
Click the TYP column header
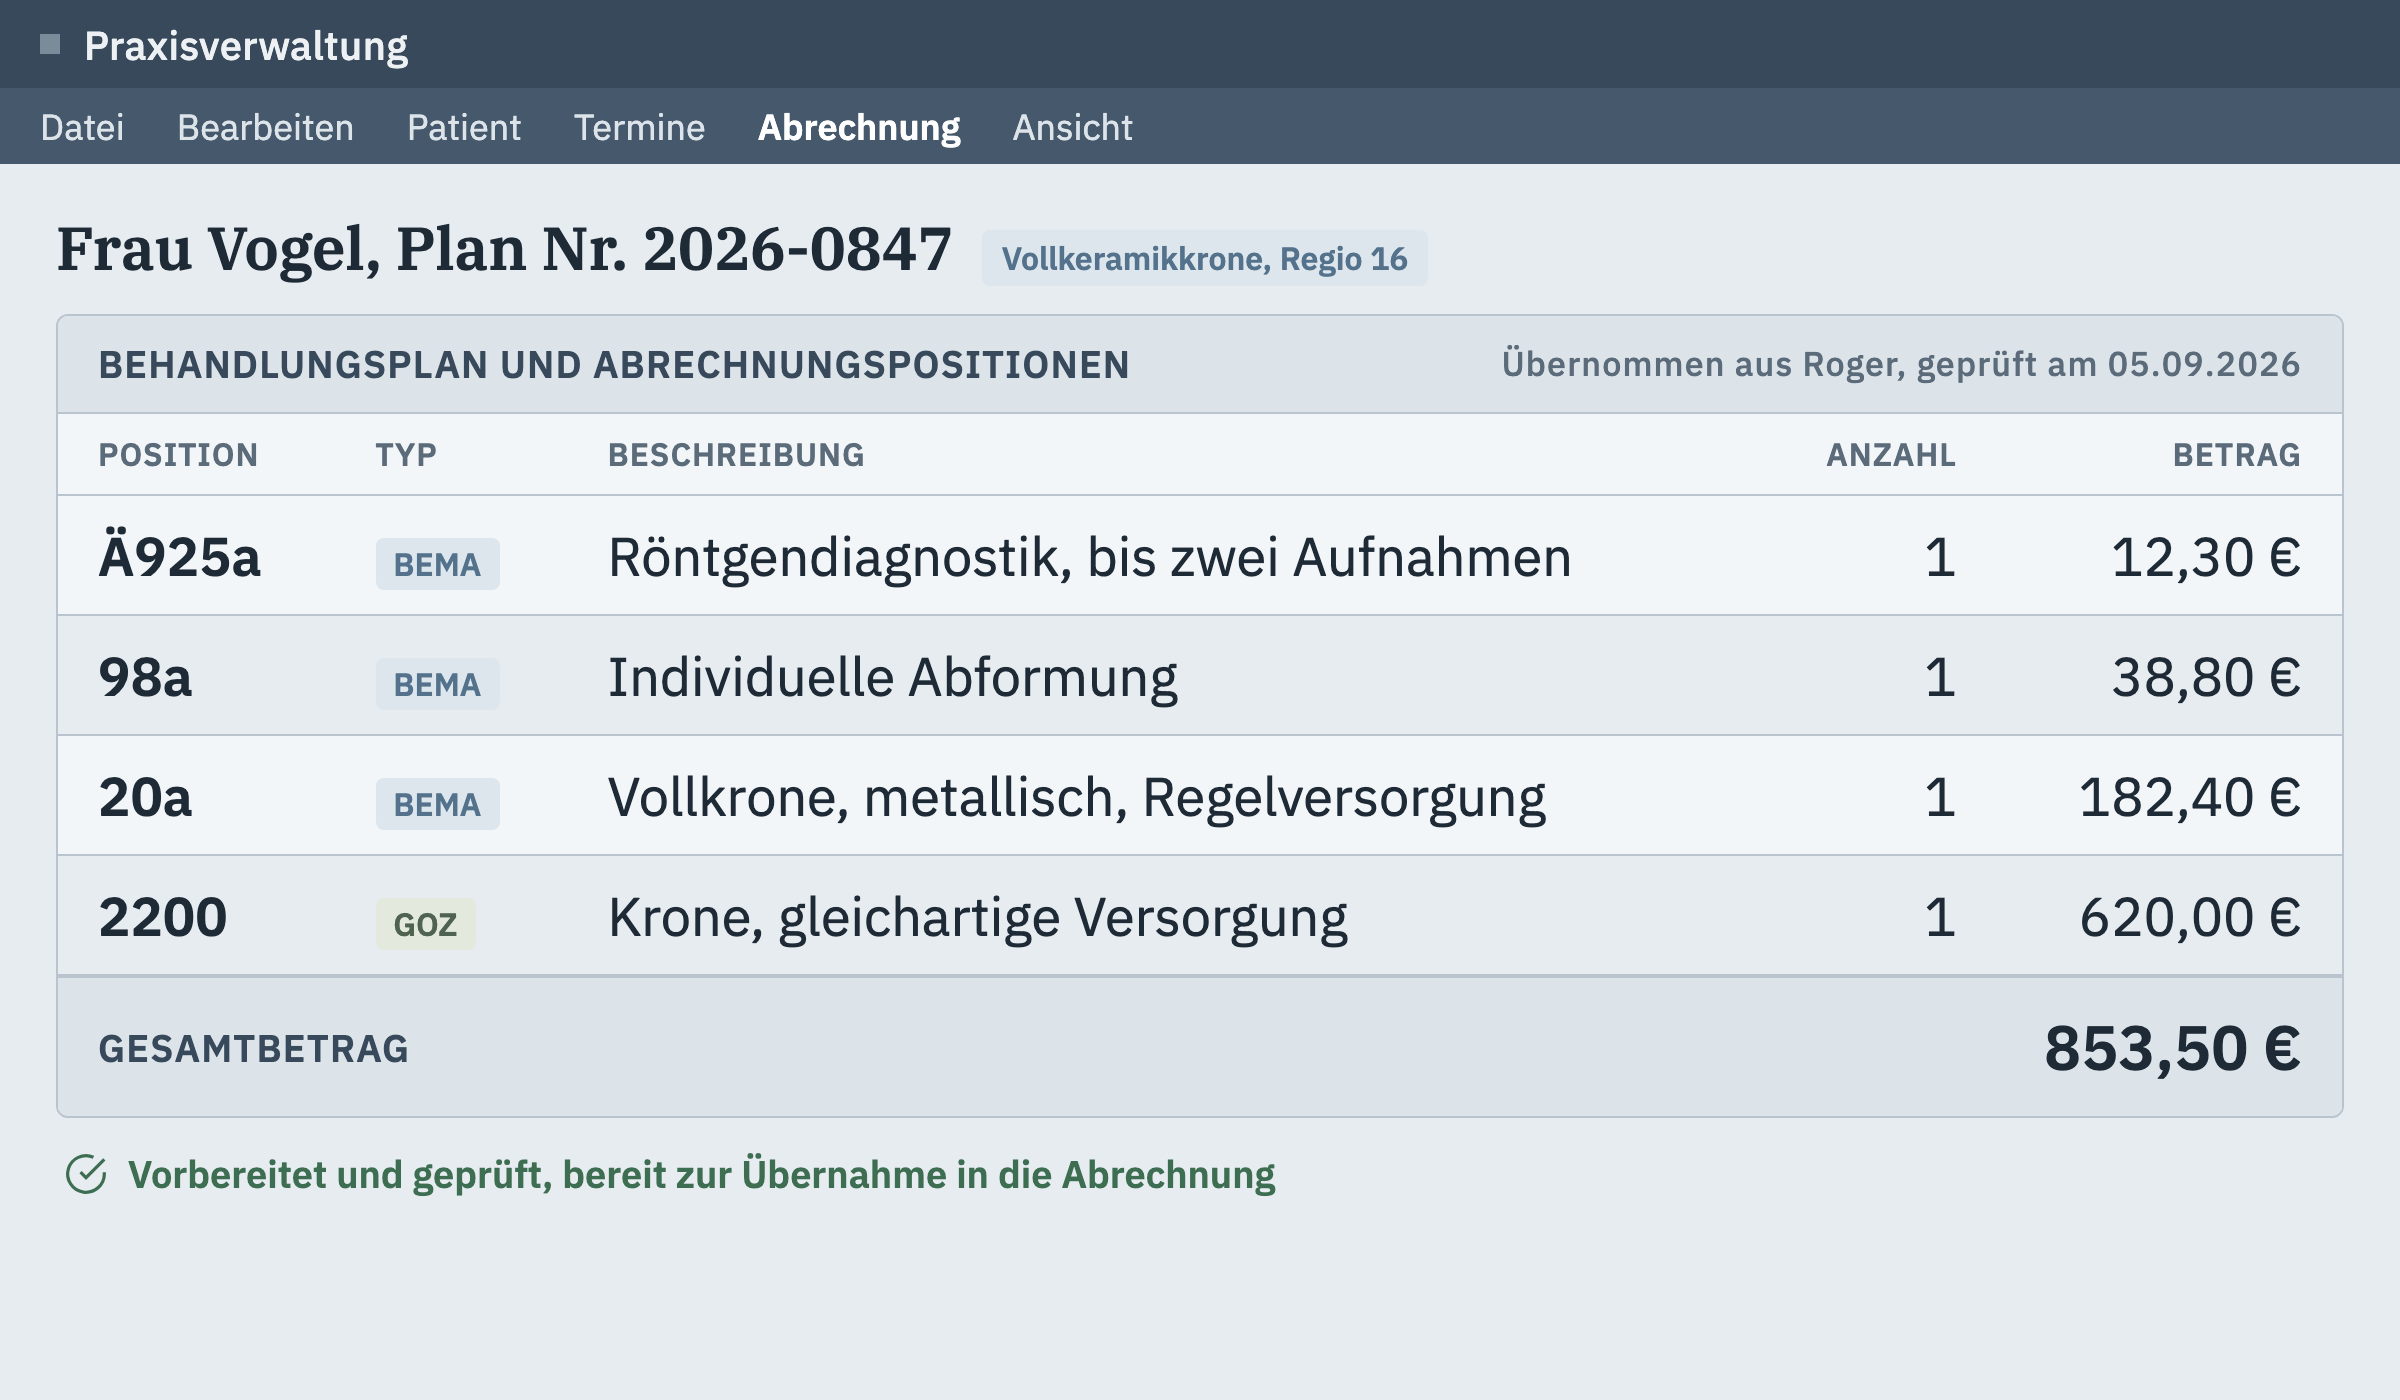pos(406,455)
